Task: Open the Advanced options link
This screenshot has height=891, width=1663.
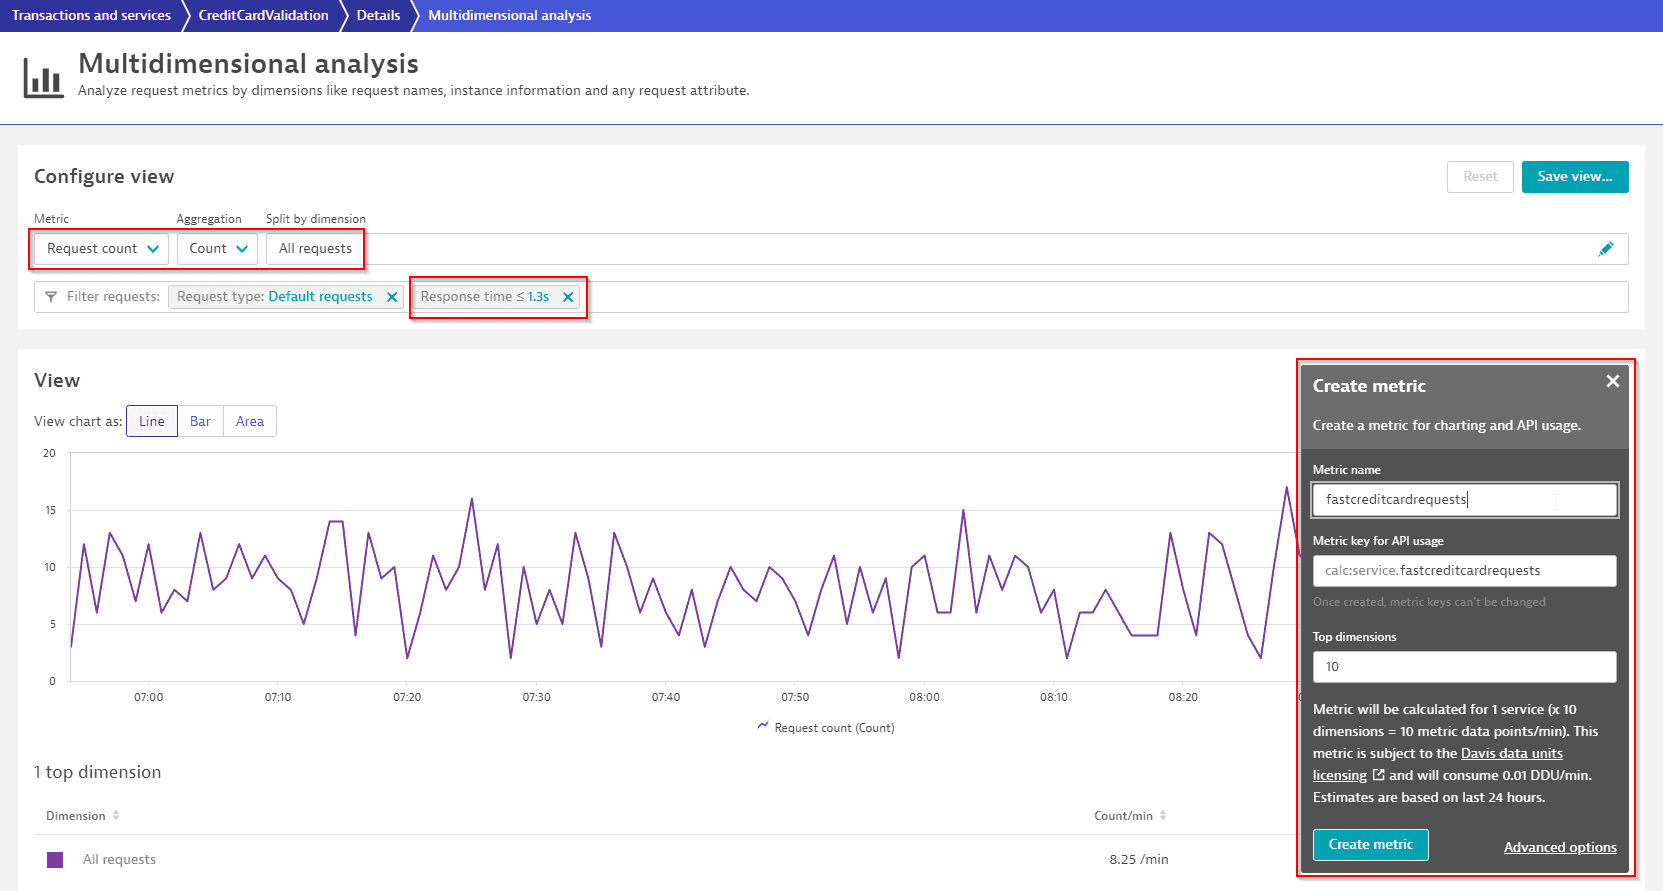Action: [1559, 847]
